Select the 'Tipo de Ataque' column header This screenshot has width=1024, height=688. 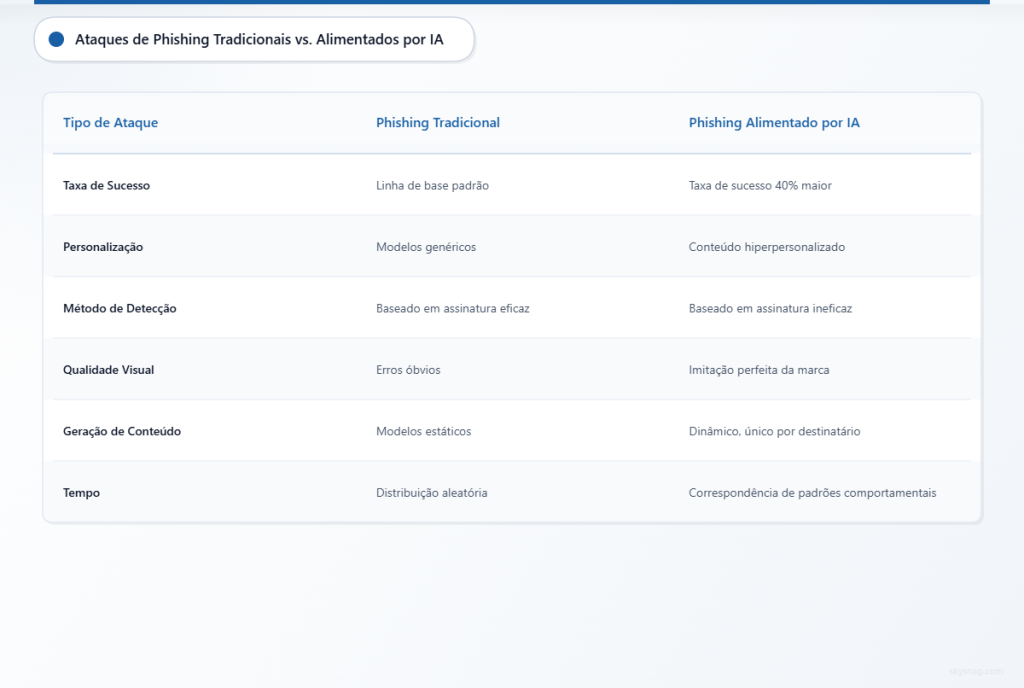point(110,123)
